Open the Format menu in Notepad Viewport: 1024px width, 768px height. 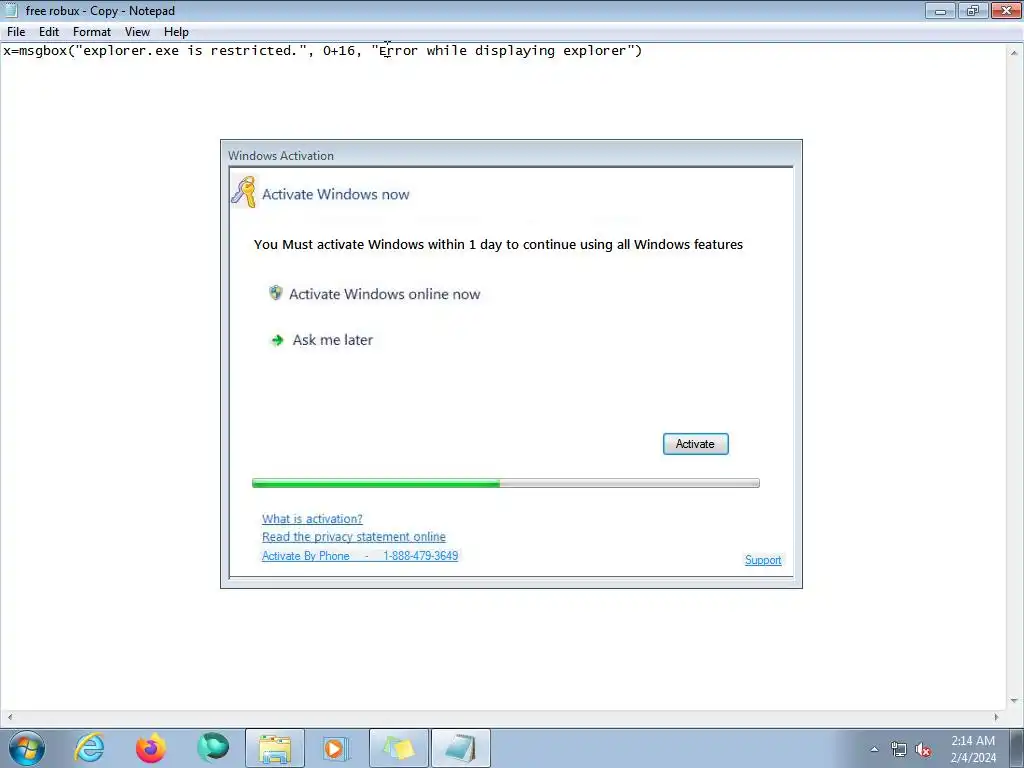tap(91, 32)
